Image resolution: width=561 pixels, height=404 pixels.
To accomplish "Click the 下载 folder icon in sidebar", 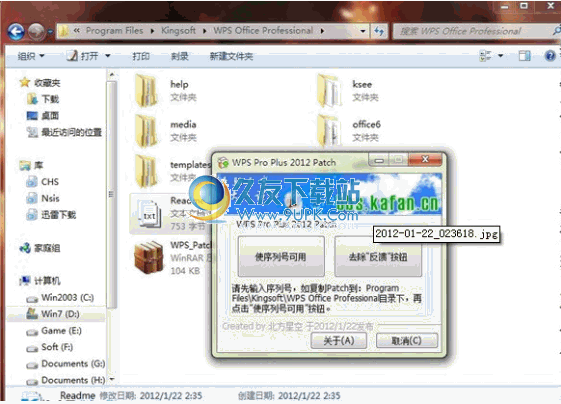I will (32, 99).
